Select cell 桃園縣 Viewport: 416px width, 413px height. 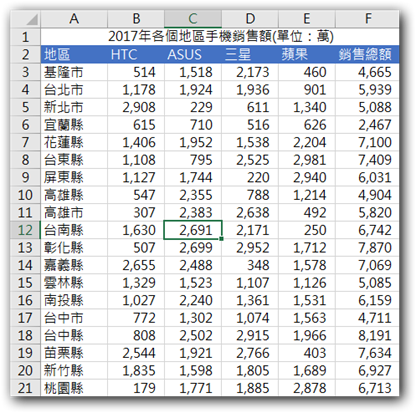click(x=74, y=388)
